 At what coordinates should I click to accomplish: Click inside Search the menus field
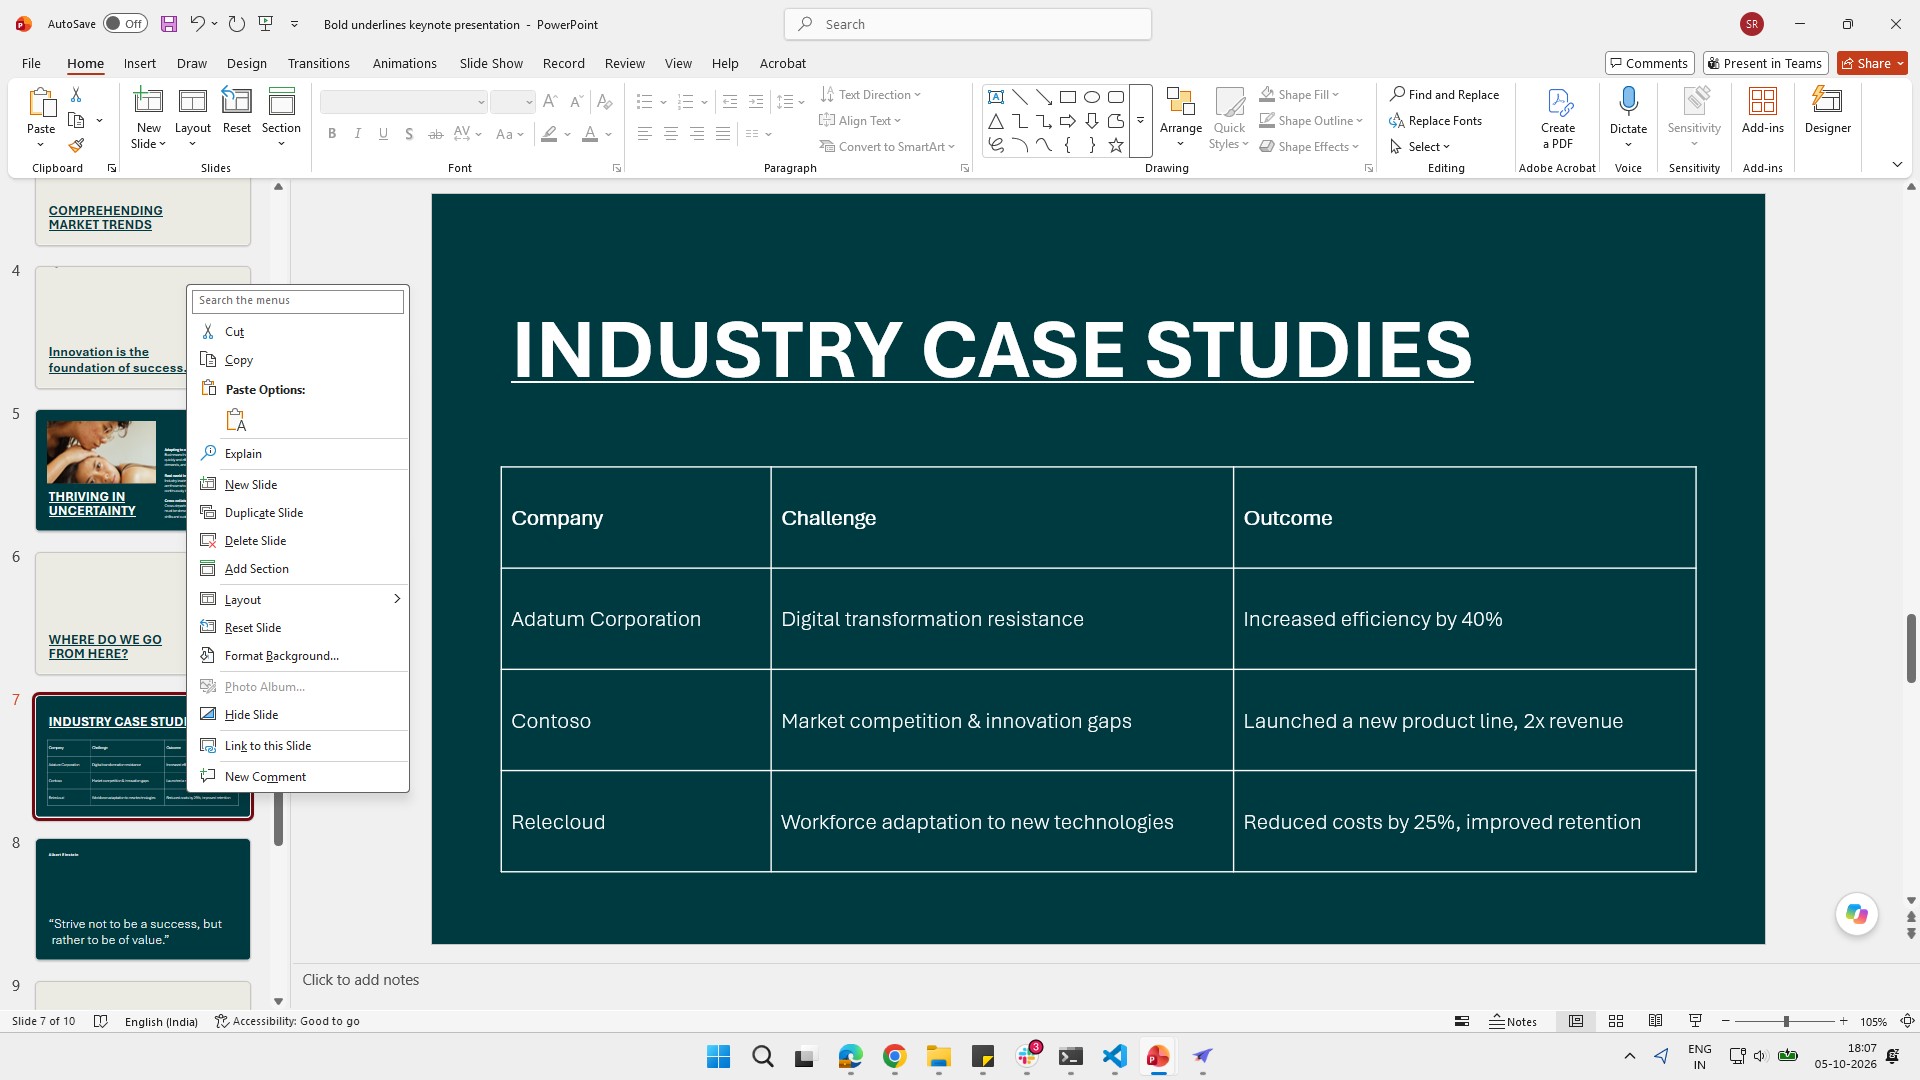click(298, 300)
